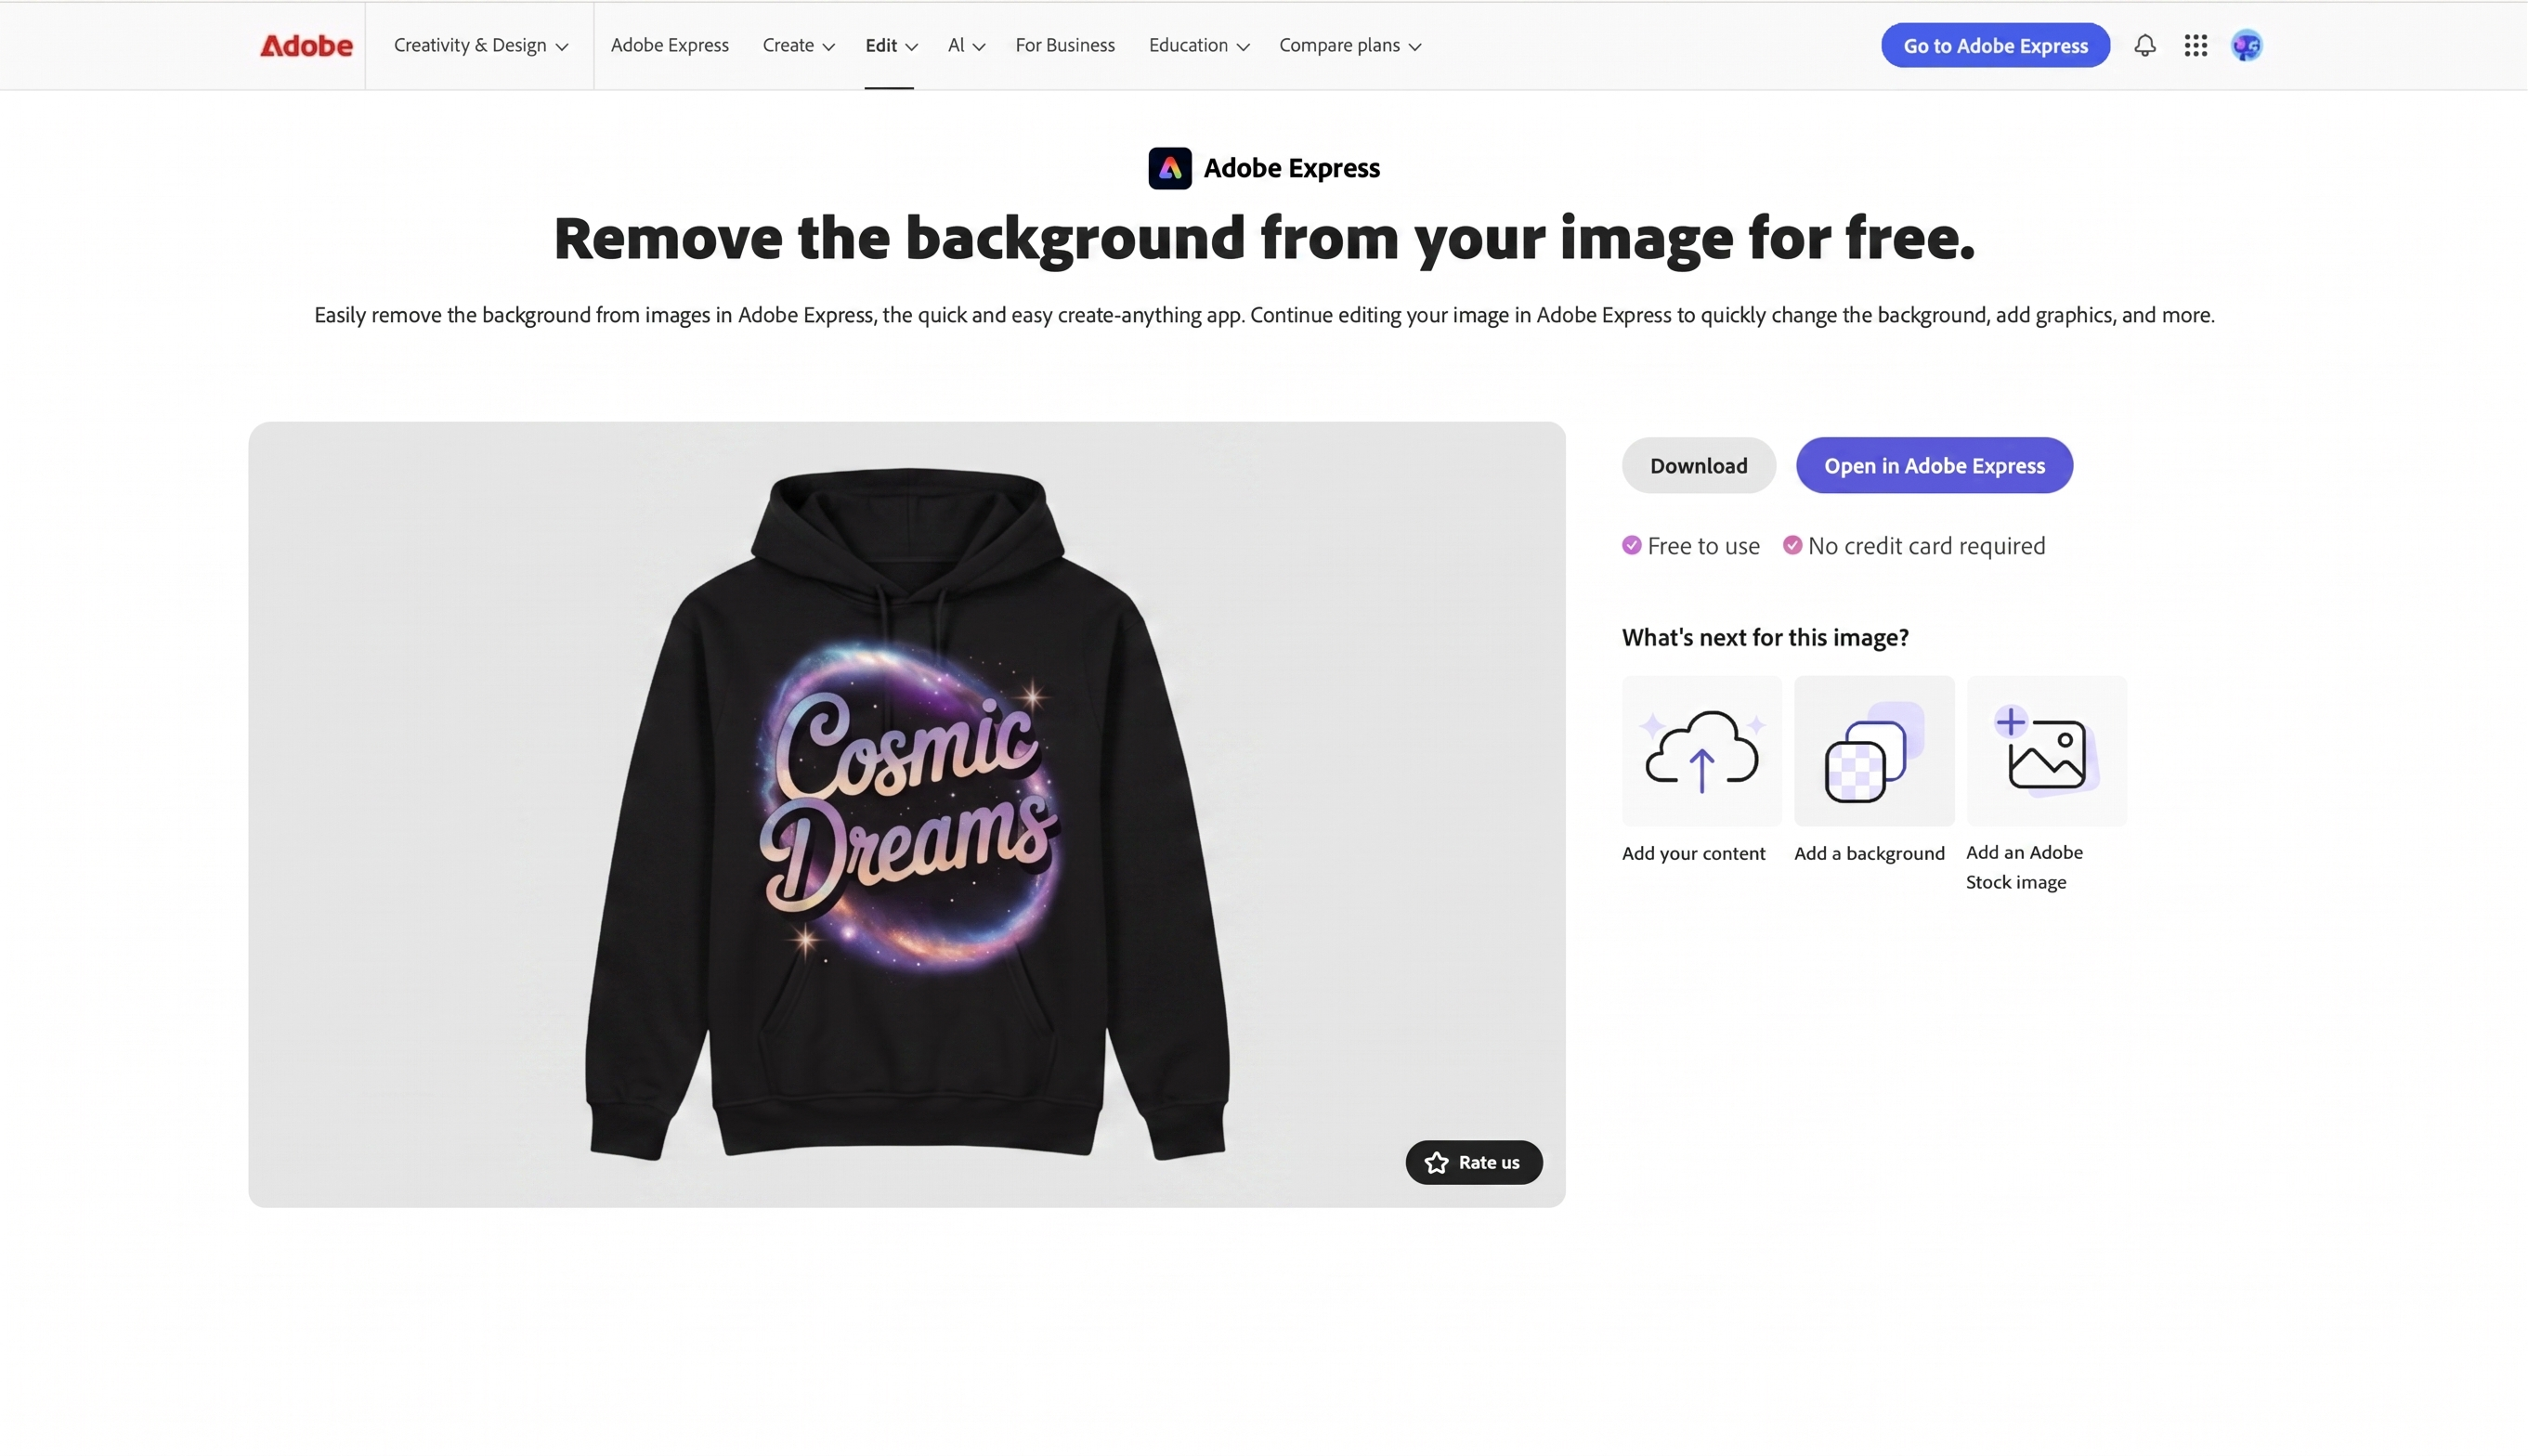
Task: Click the Adobe Express app logo icon
Action: pyautogui.click(x=1170, y=168)
